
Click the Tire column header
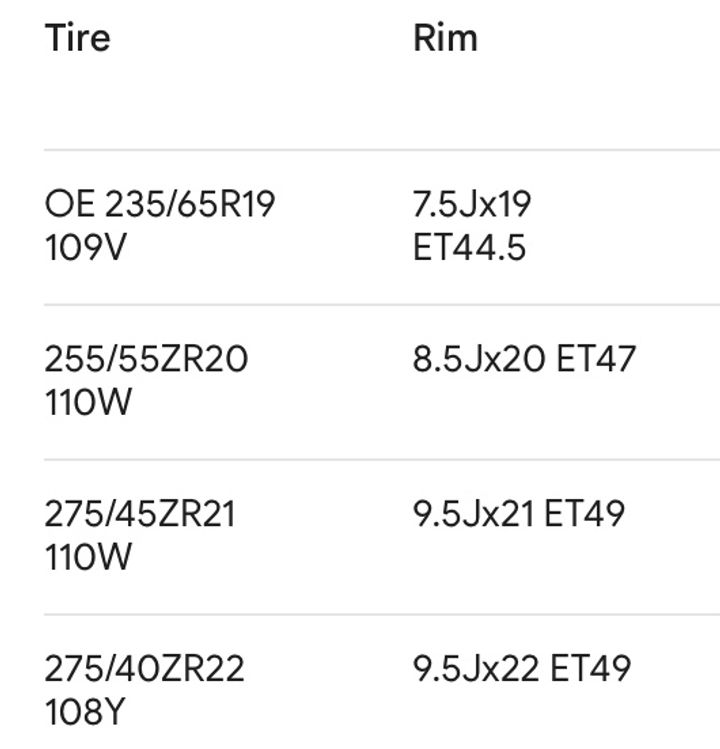pyautogui.click(x=78, y=38)
